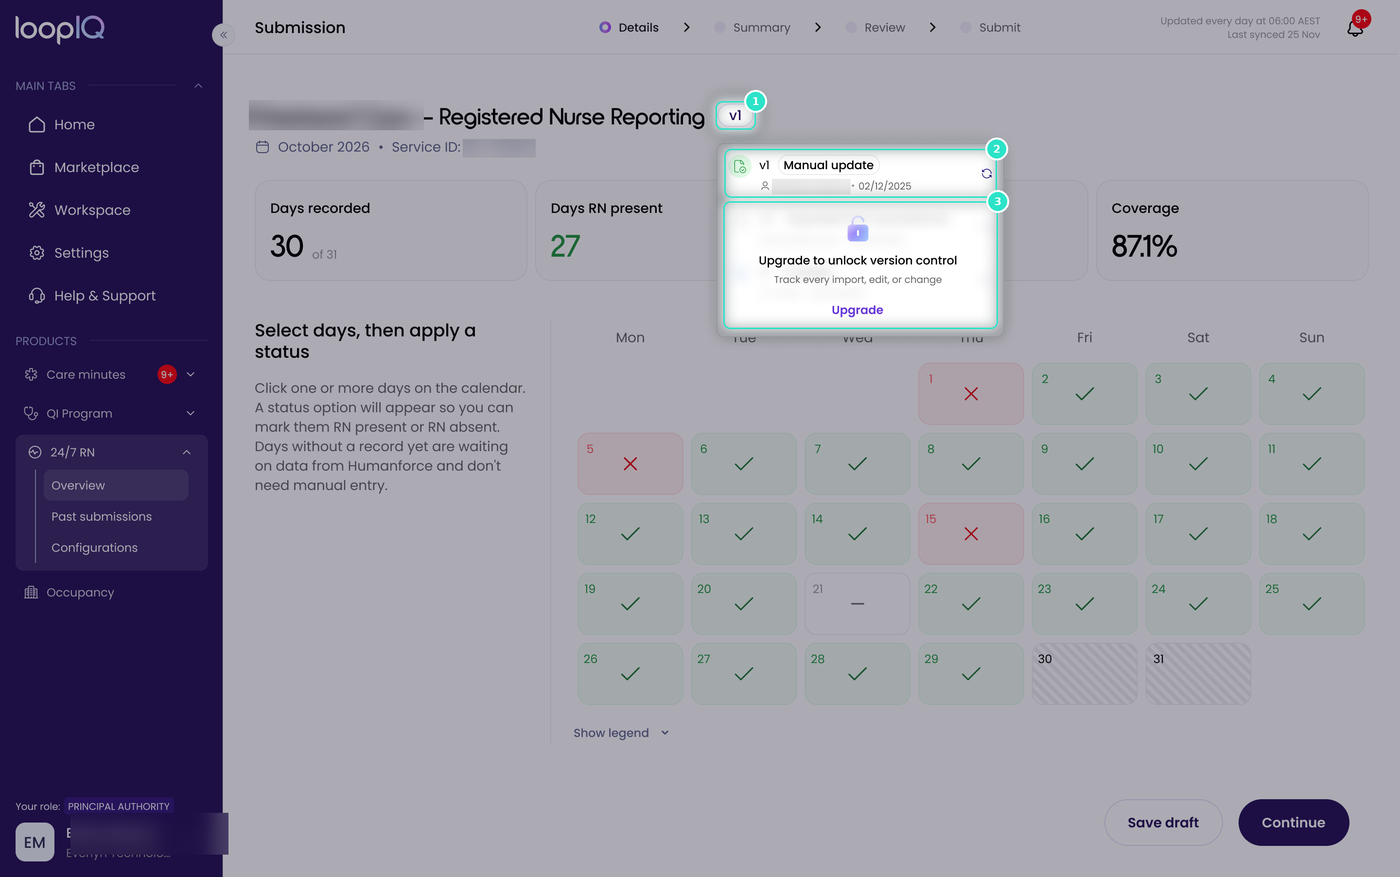Select day 21 with no status
This screenshot has height=877, width=1400.
point(857,604)
